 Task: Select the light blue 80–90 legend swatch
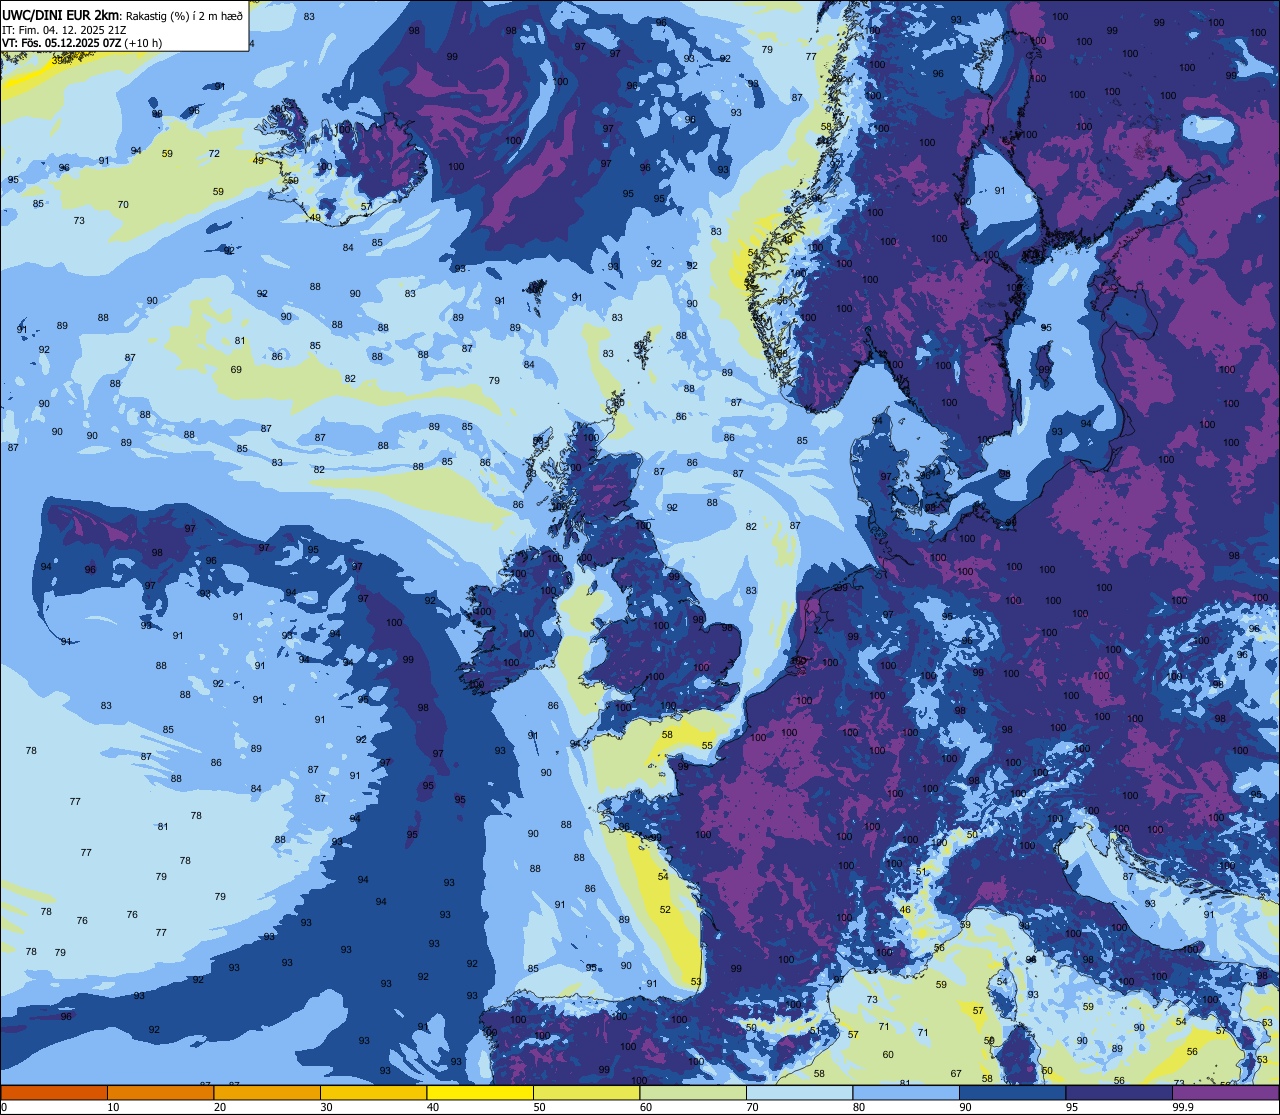[906, 1093]
